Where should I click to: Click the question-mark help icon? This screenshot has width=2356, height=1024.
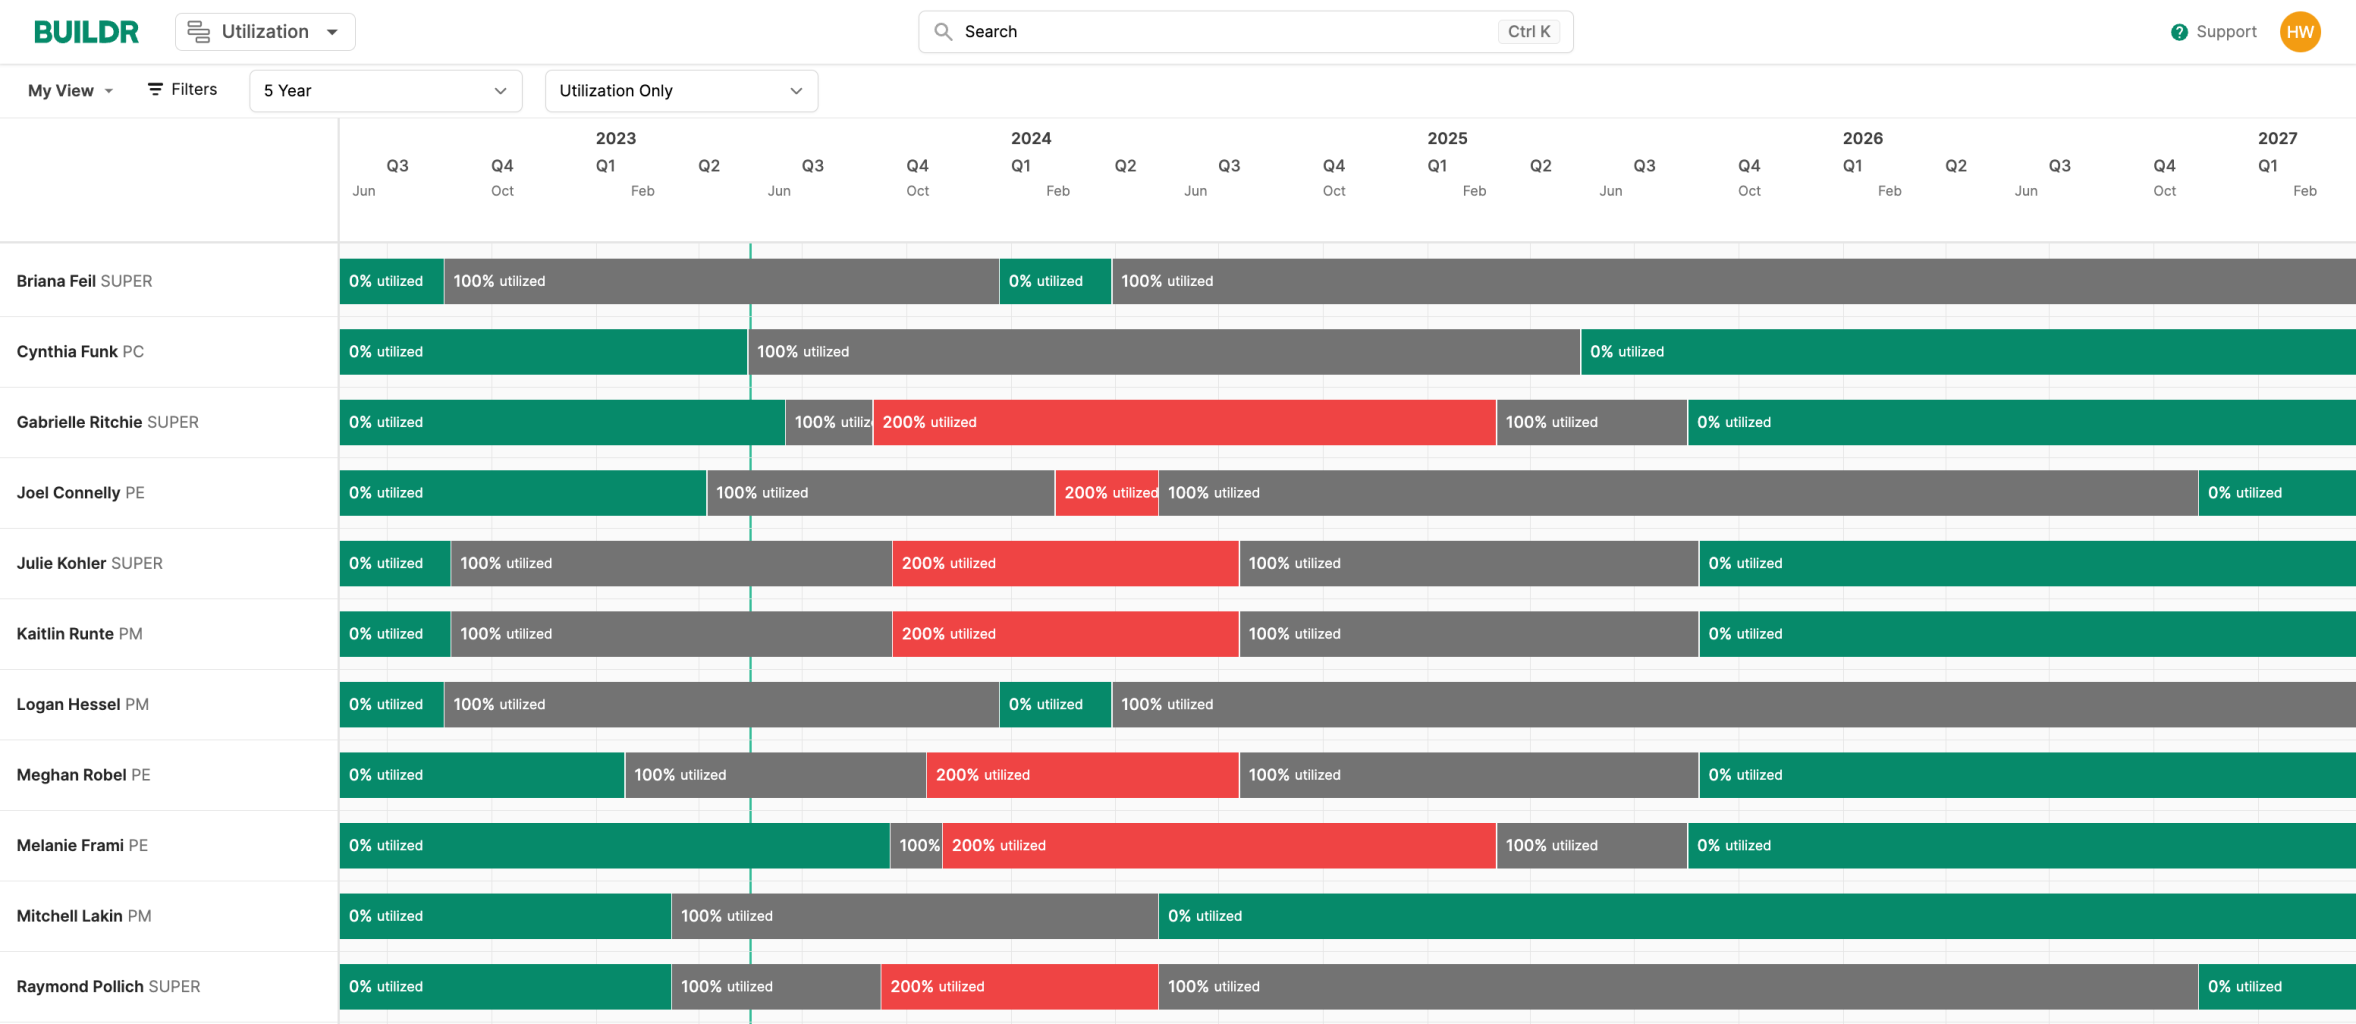pos(2177,31)
